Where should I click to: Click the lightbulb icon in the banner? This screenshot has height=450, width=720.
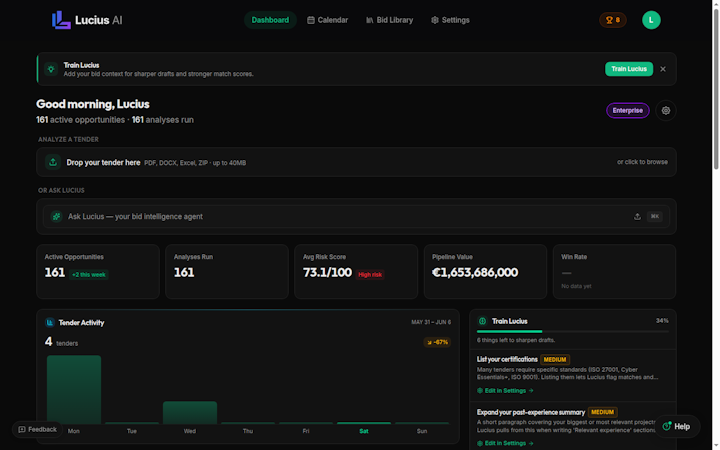pos(51,69)
